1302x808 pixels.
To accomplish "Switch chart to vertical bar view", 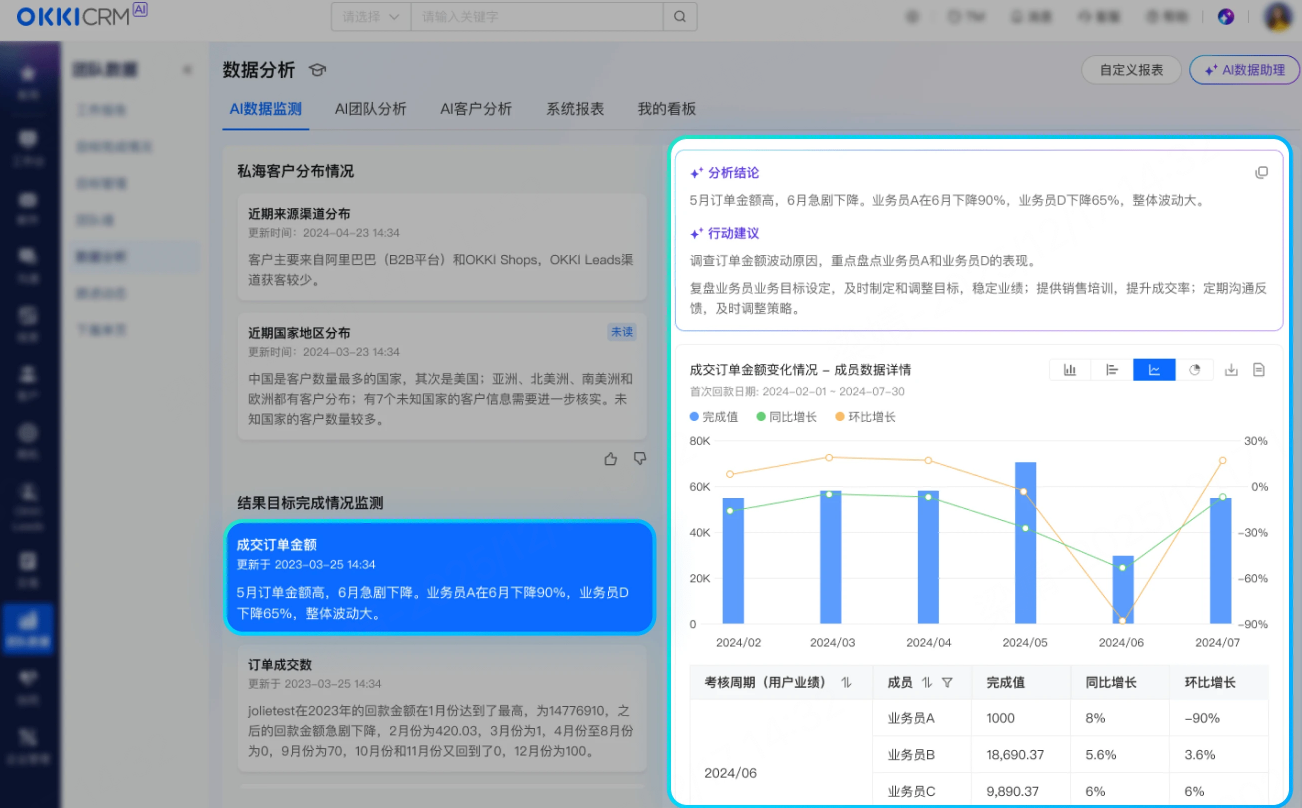I will [1070, 370].
